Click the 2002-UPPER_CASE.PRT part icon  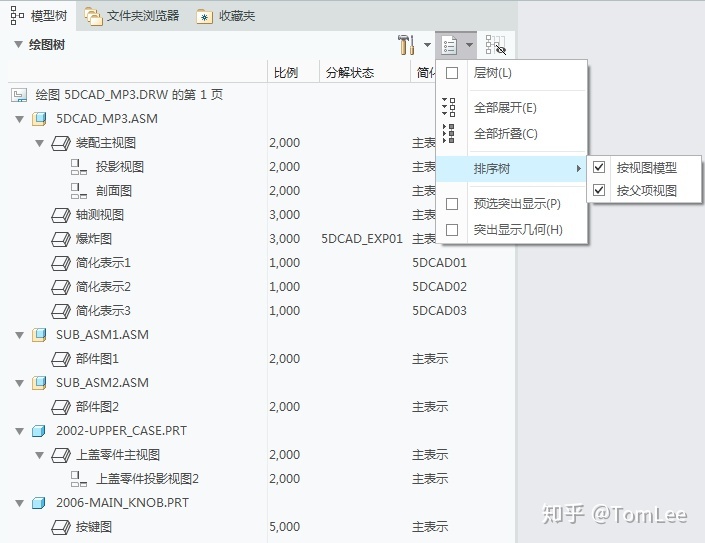(39, 431)
